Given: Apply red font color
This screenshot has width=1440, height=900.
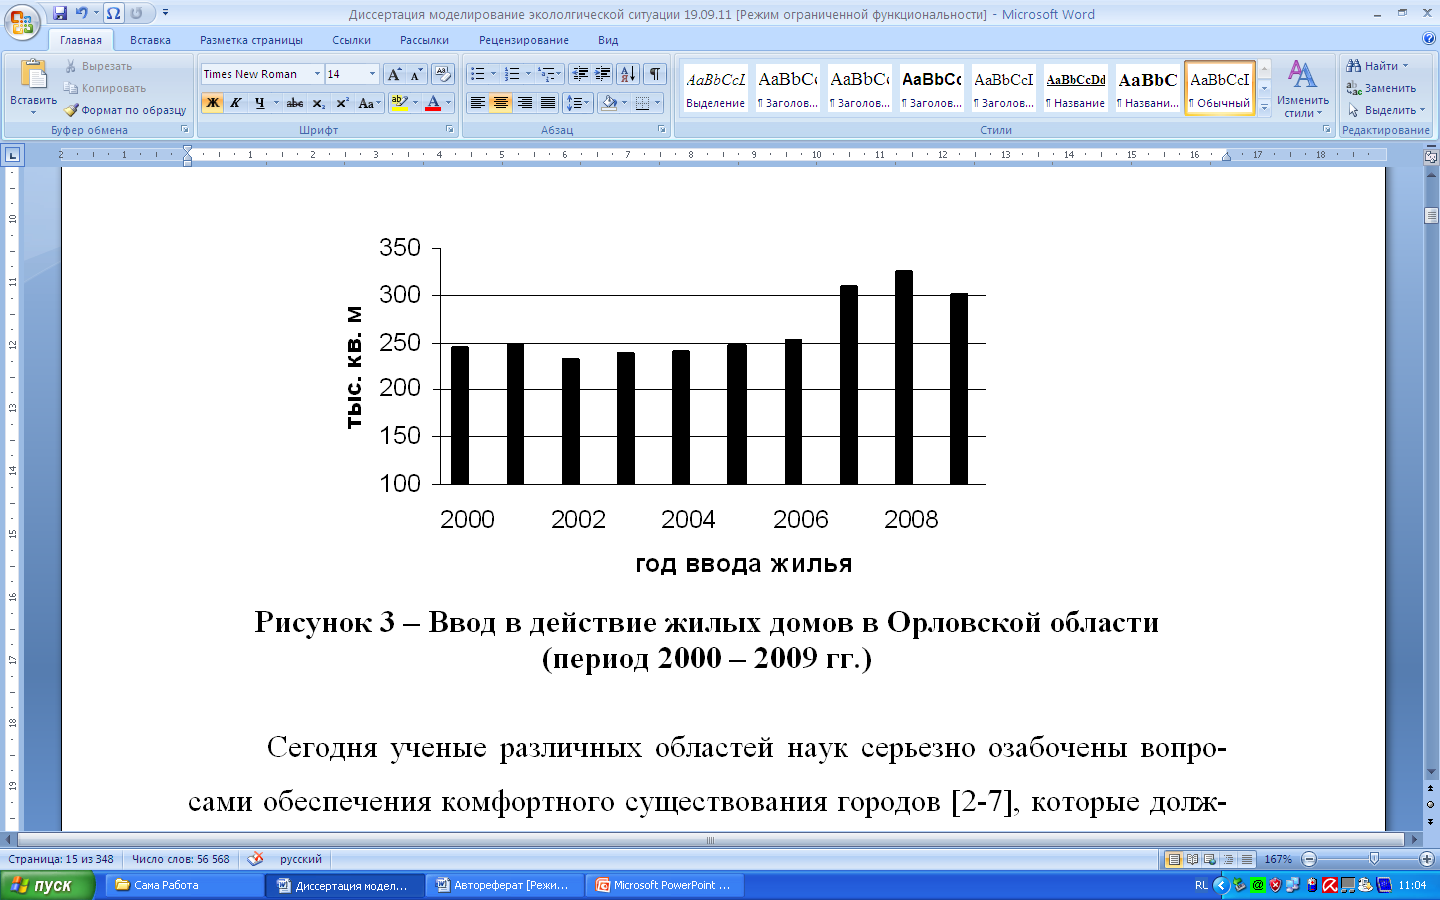Looking at the screenshot, I should point(433,103).
